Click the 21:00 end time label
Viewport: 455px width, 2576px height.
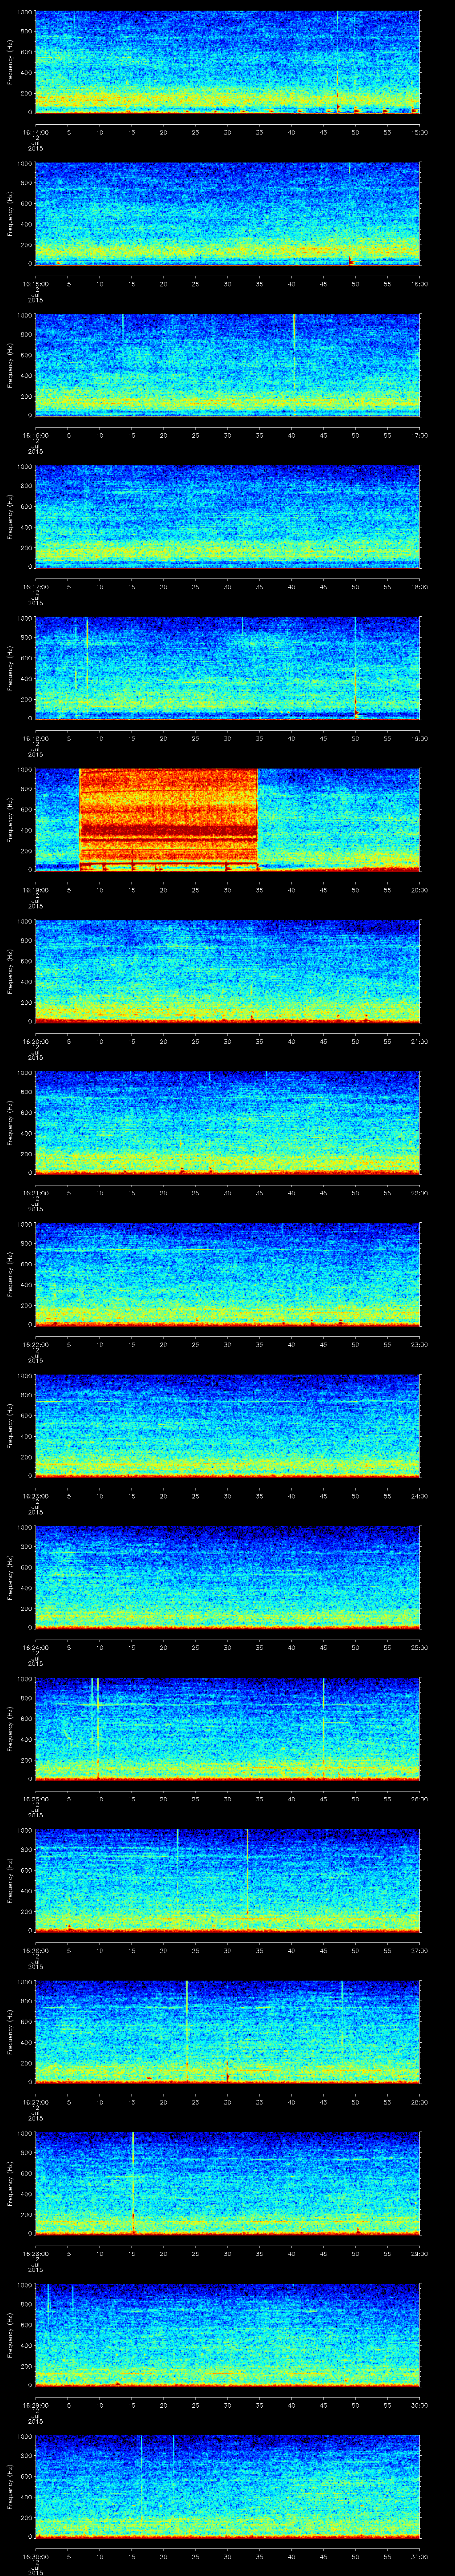click(419, 1041)
